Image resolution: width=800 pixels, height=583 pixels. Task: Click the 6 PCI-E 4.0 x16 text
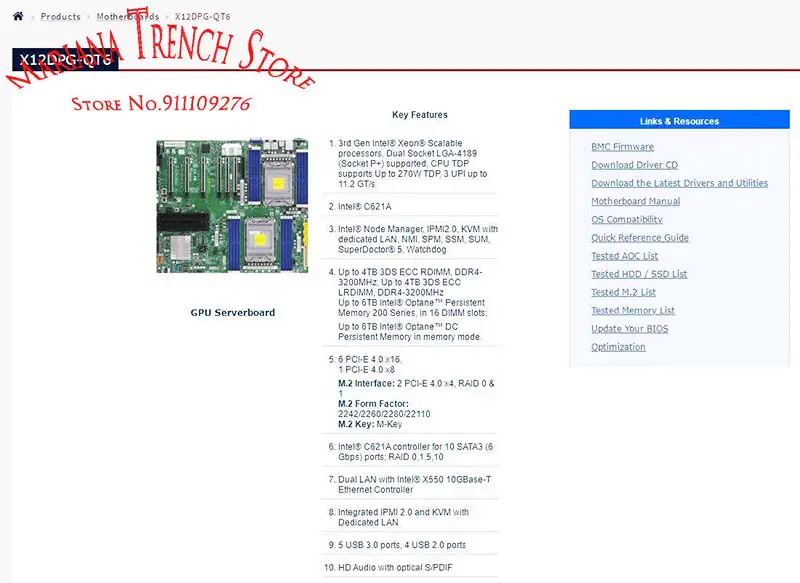(370, 360)
